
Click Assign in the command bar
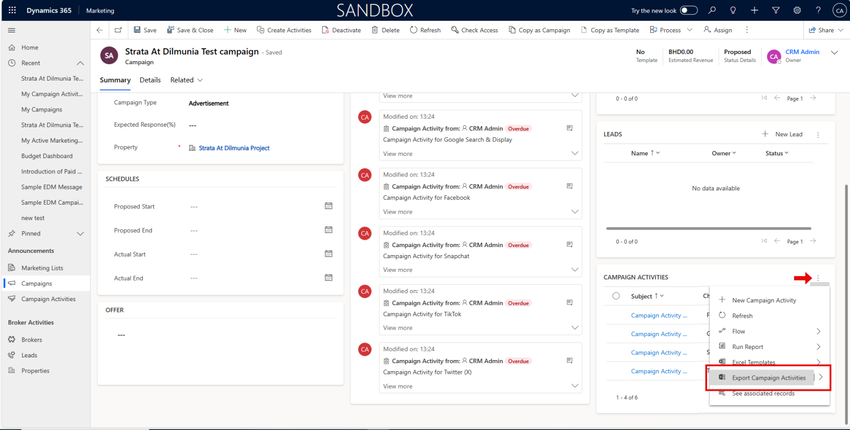[x=718, y=30]
